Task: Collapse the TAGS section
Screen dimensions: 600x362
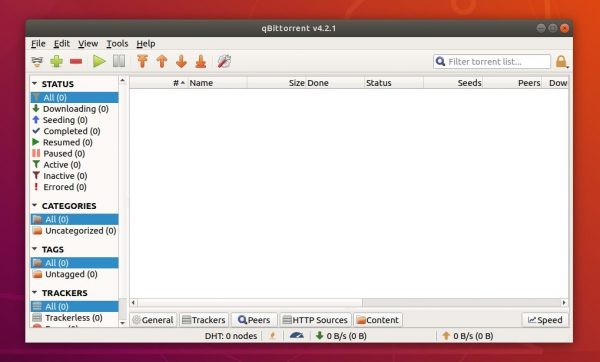Action: click(35, 249)
